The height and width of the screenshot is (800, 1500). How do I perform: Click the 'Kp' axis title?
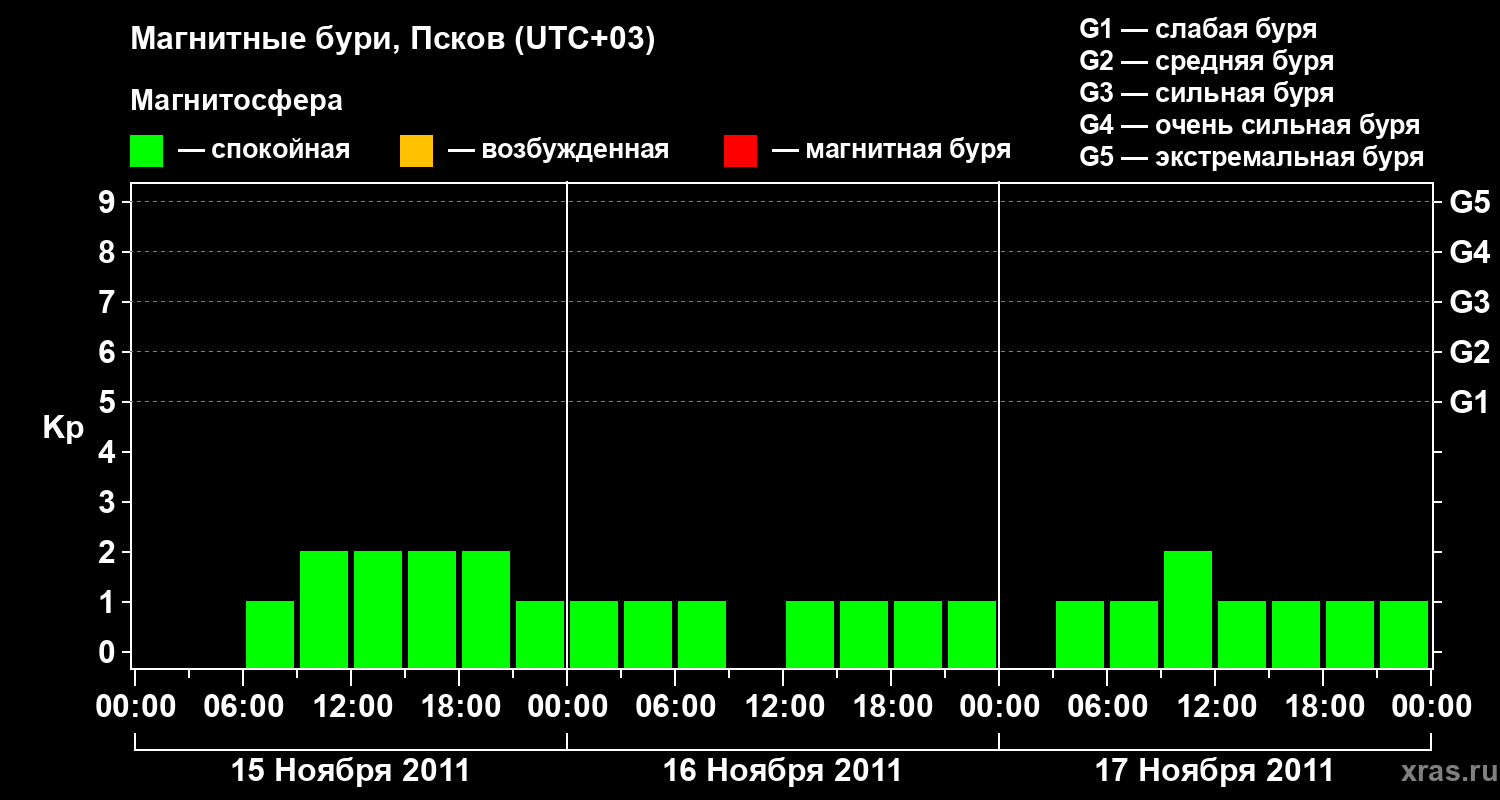(x=63, y=429)
